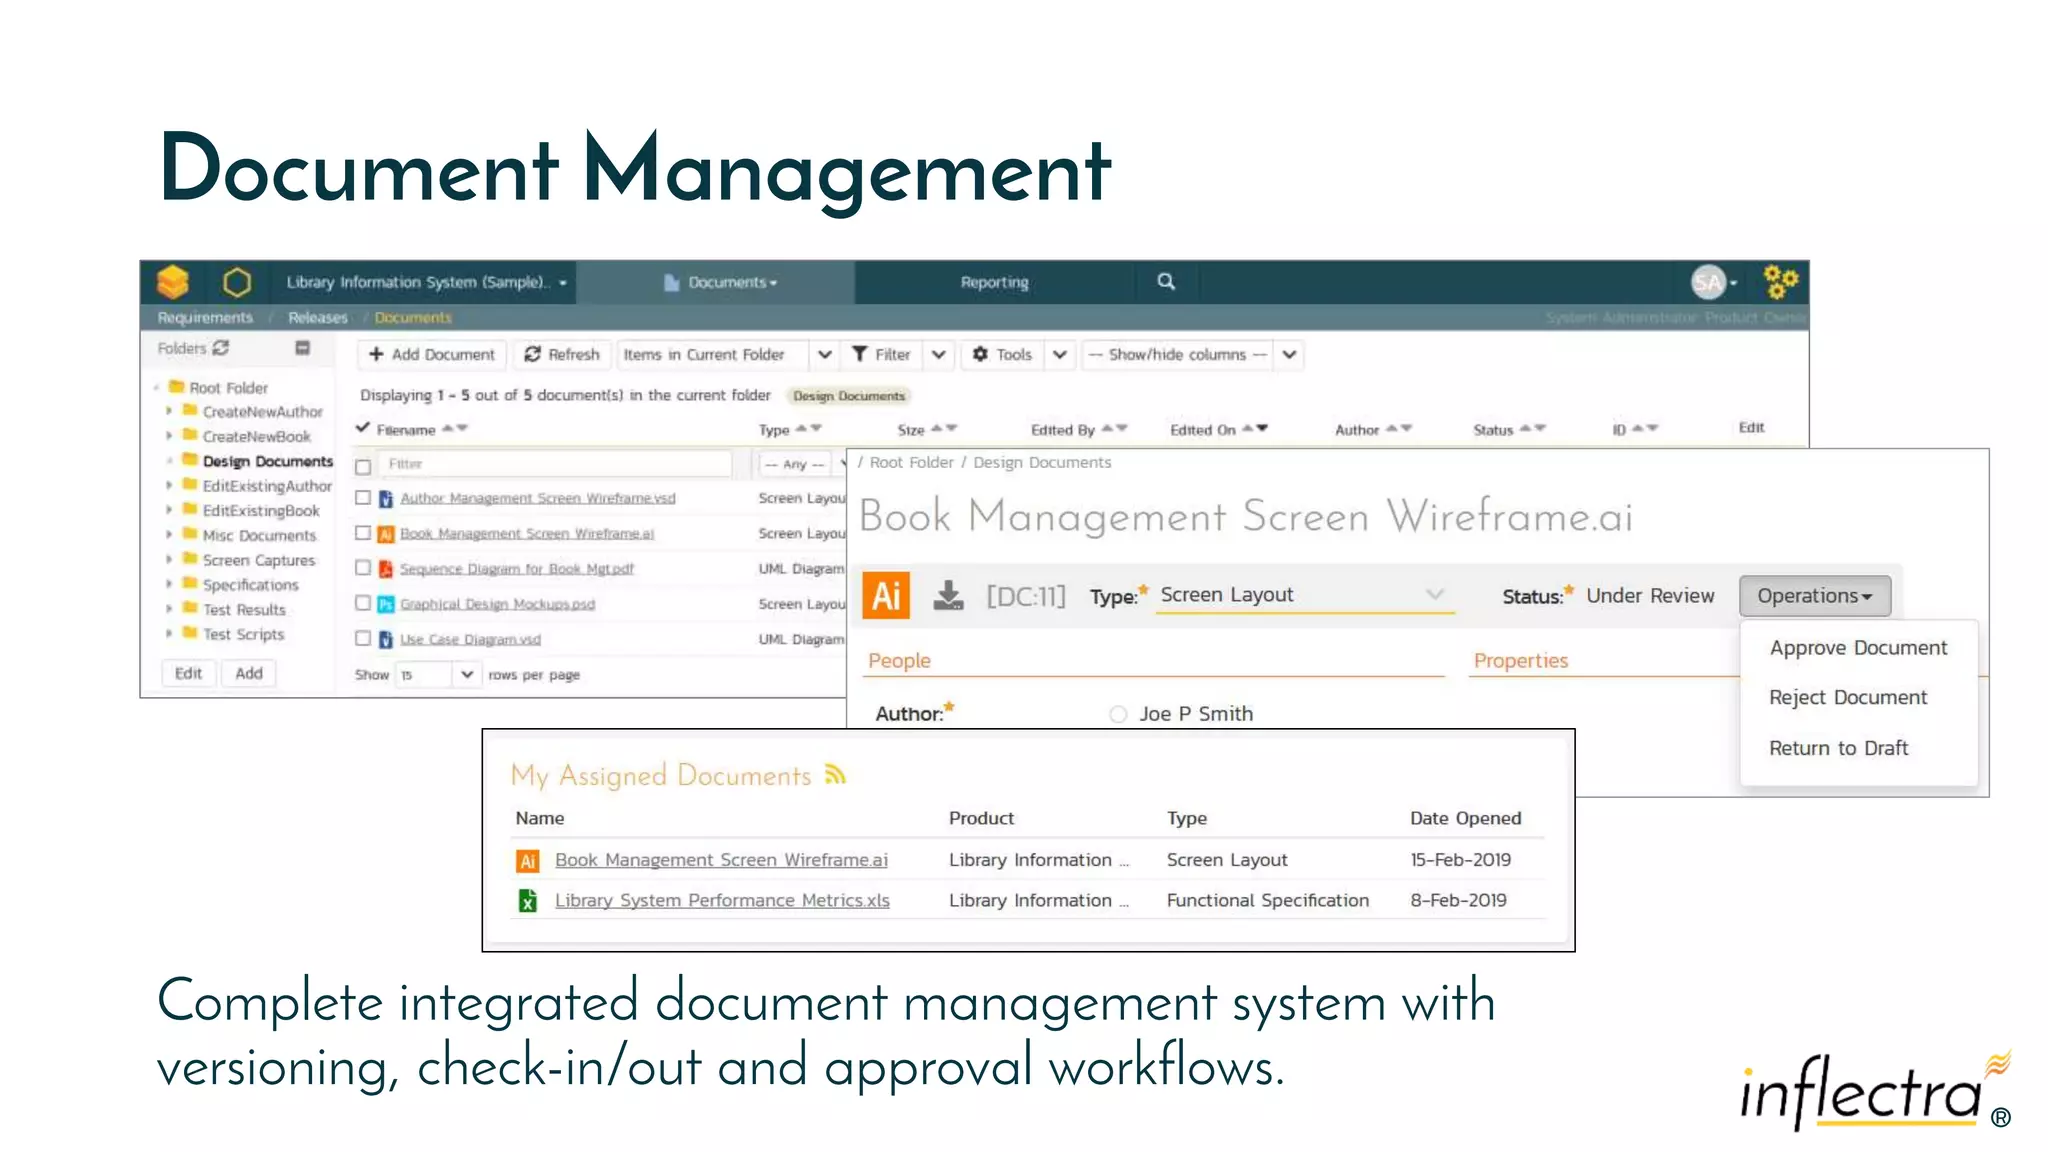Open the Library Information System project dropdown
This screenshot has height=1152, width=2048.
tap(427, 282)
